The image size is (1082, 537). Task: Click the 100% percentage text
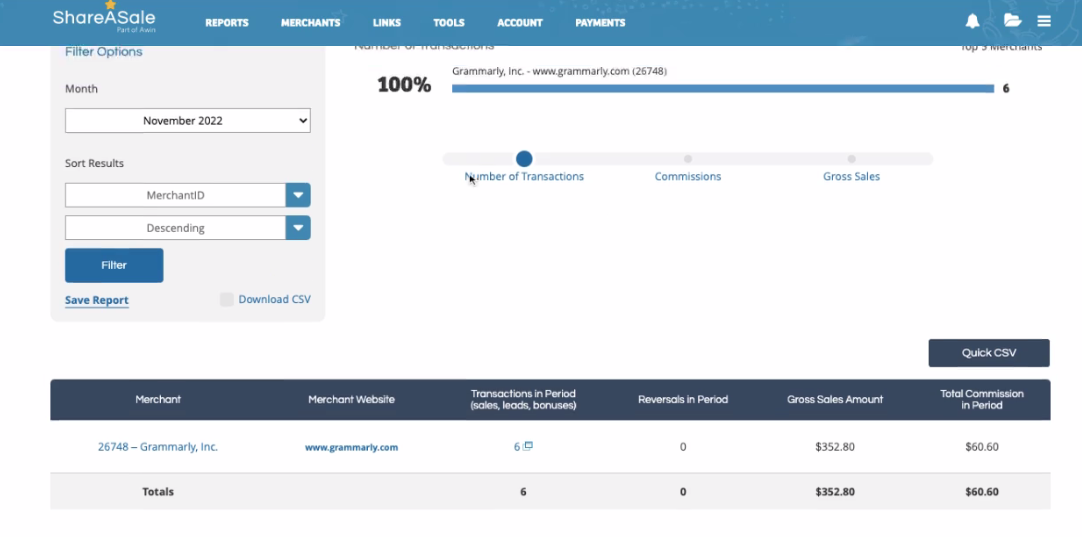(x=404, y=85)
